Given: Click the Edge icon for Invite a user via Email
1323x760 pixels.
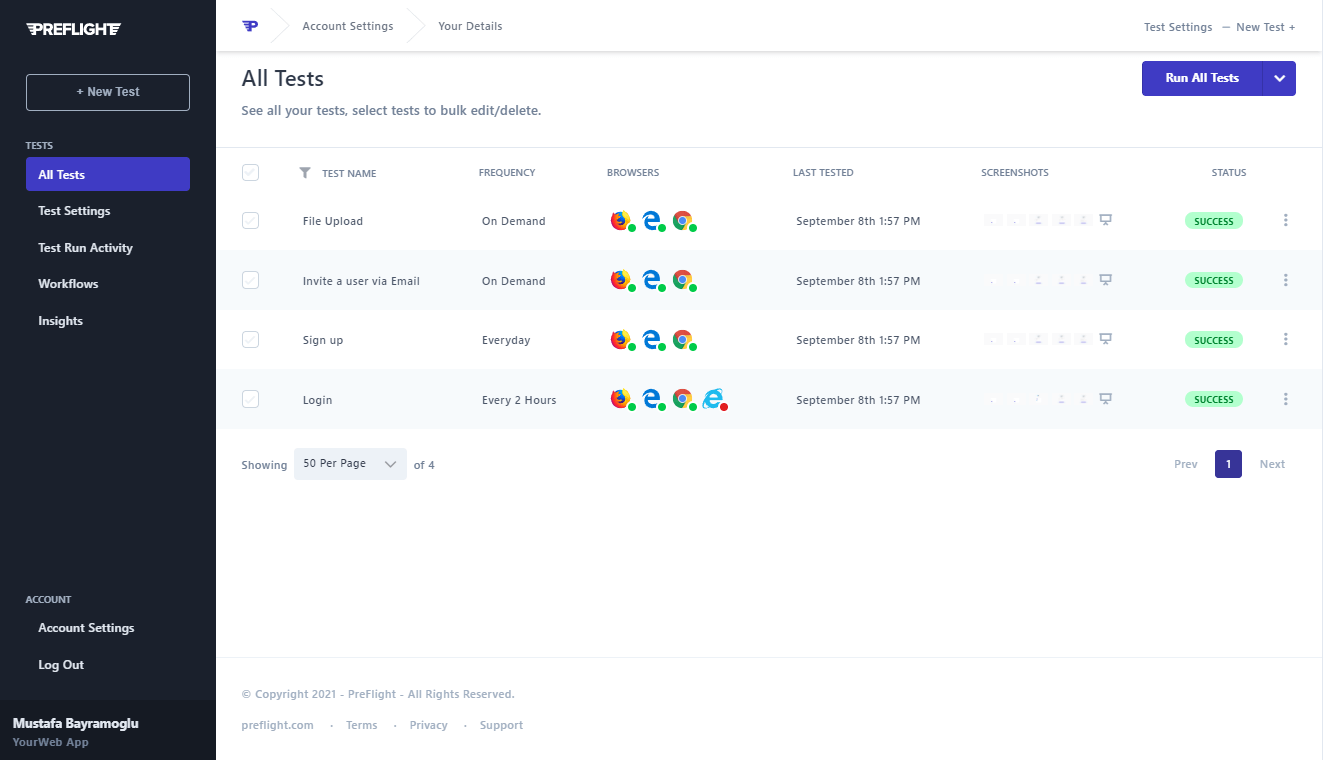Looking at the screenshot, I should coord(652,280).
